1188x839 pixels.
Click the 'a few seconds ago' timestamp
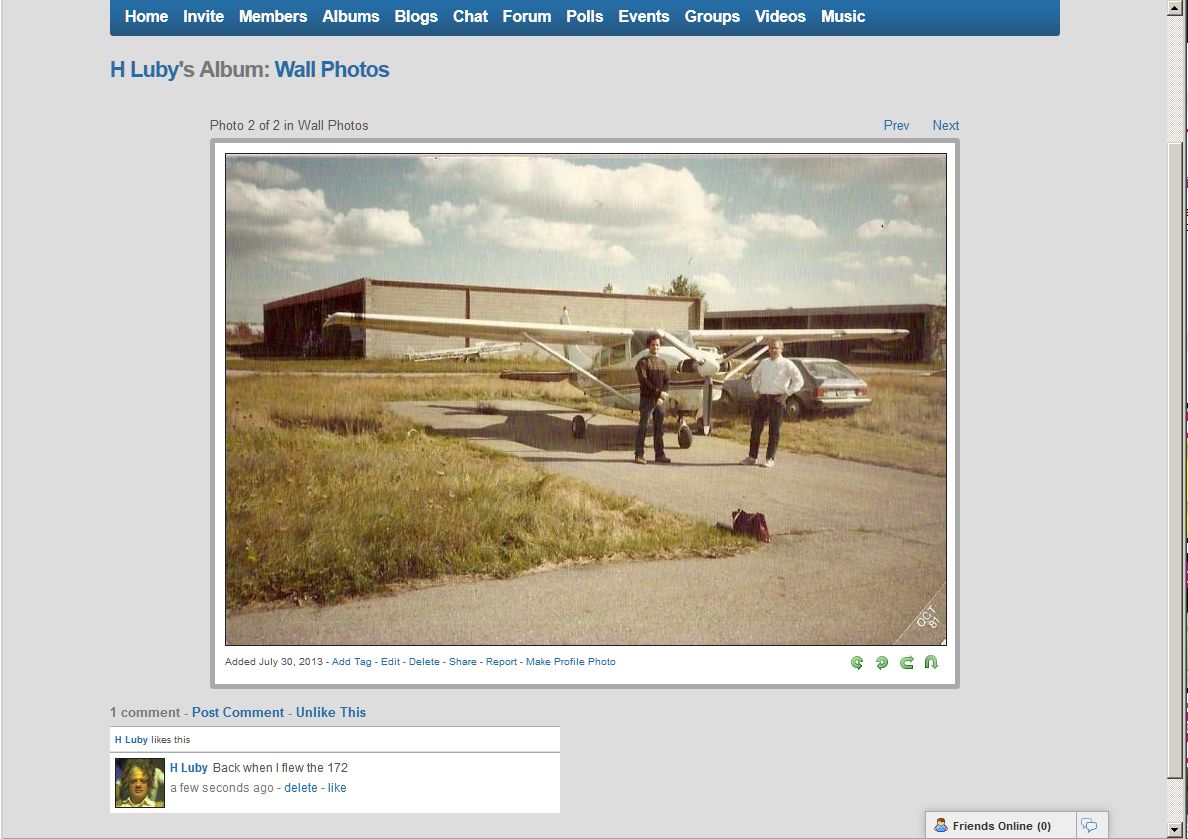point(221,788)
